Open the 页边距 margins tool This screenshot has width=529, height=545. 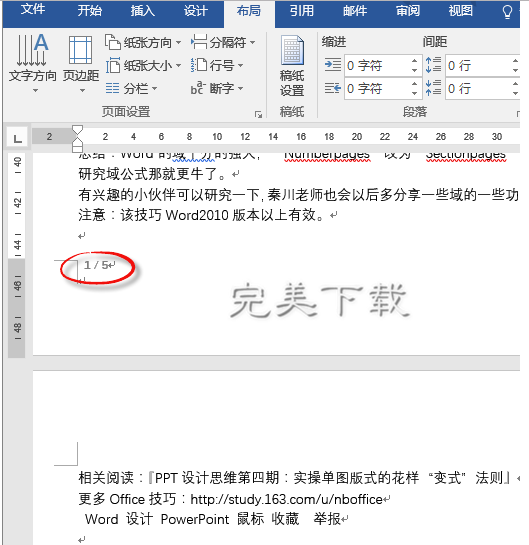click(81, 64)
